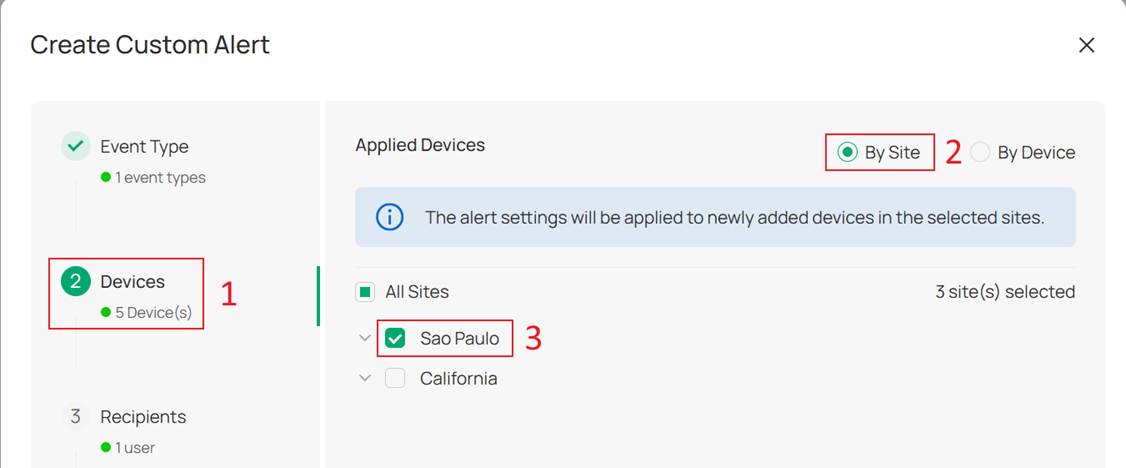The width and height of the screenshot is (1126, 468).
Task: Toggle the All Sites checkbox
Action: [x=366, y=292]
